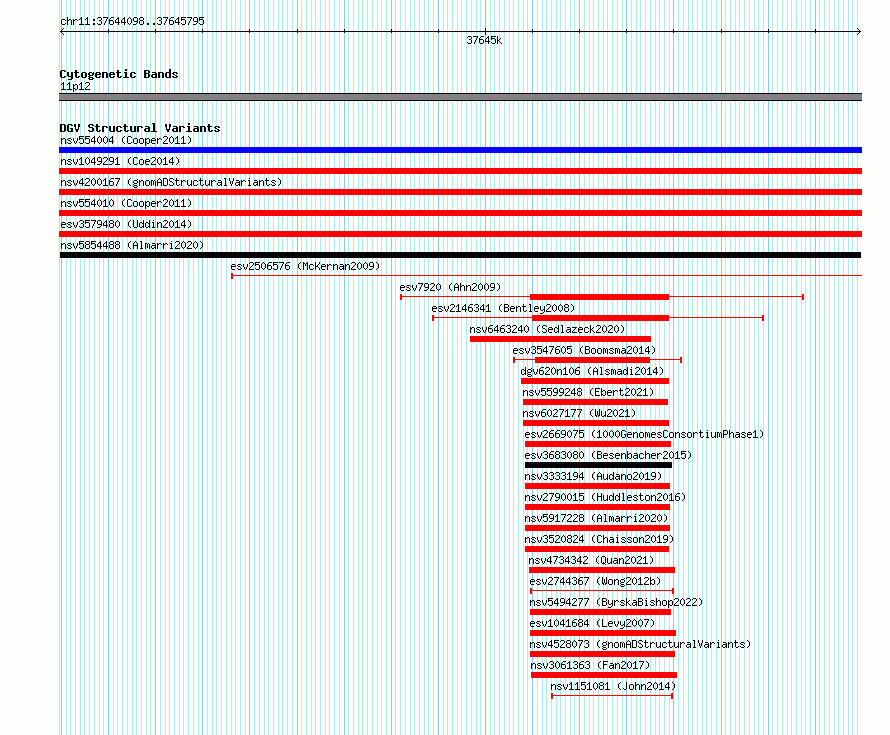
Task: Click the red nsv4200167 variant bar
Action: 460,192
